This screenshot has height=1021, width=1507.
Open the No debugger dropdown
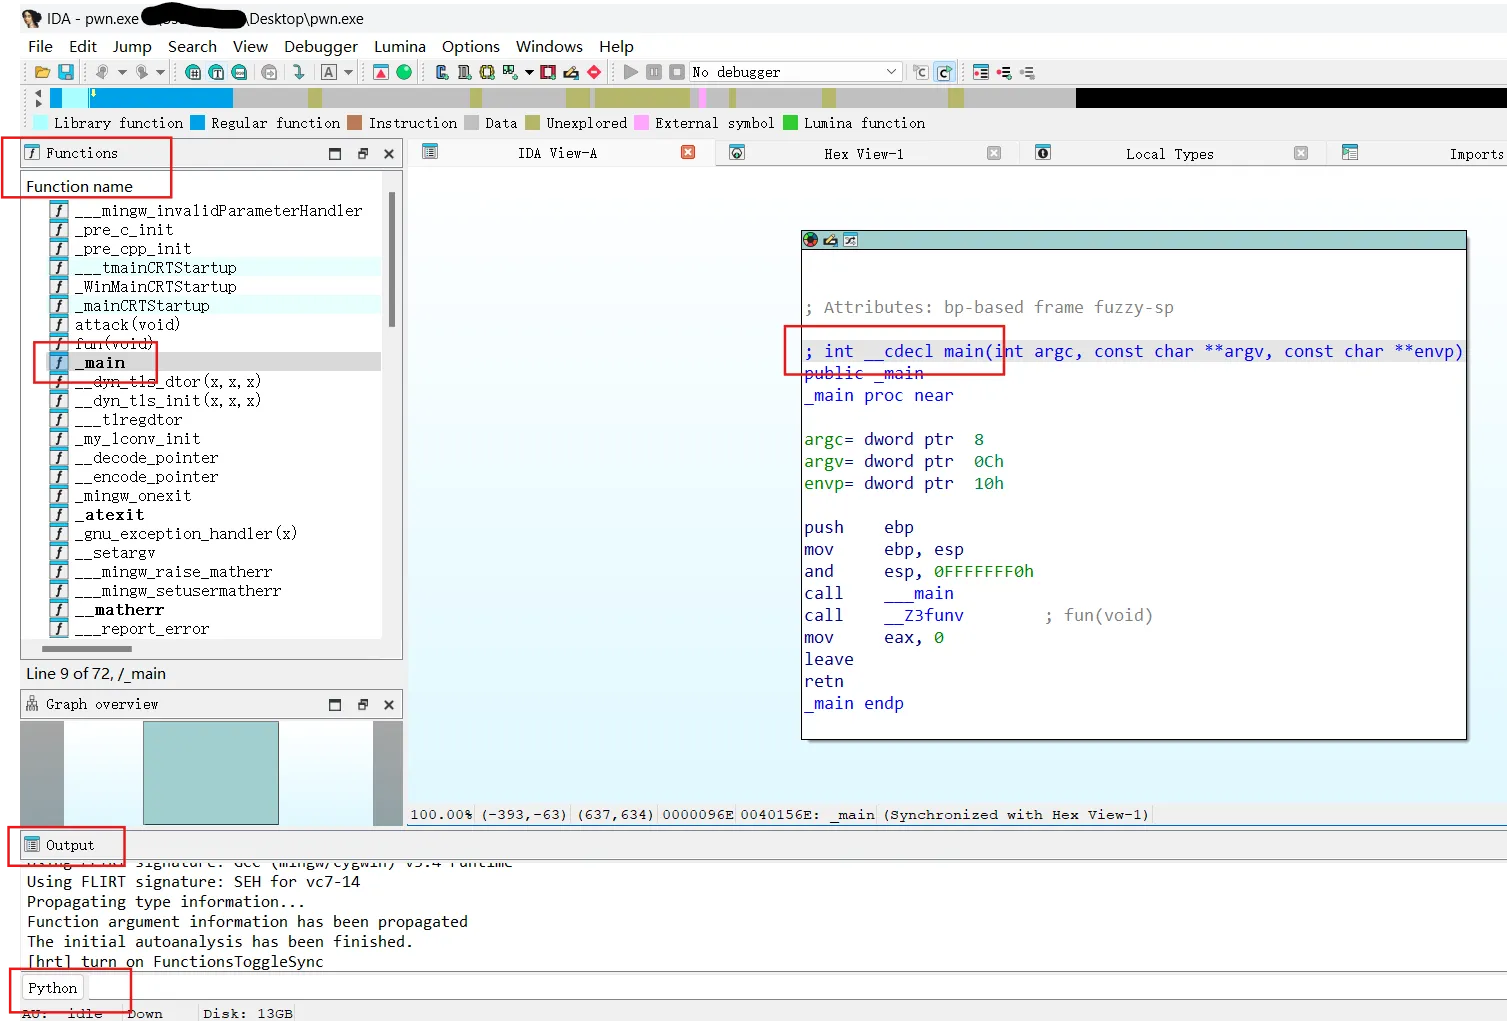891,72
